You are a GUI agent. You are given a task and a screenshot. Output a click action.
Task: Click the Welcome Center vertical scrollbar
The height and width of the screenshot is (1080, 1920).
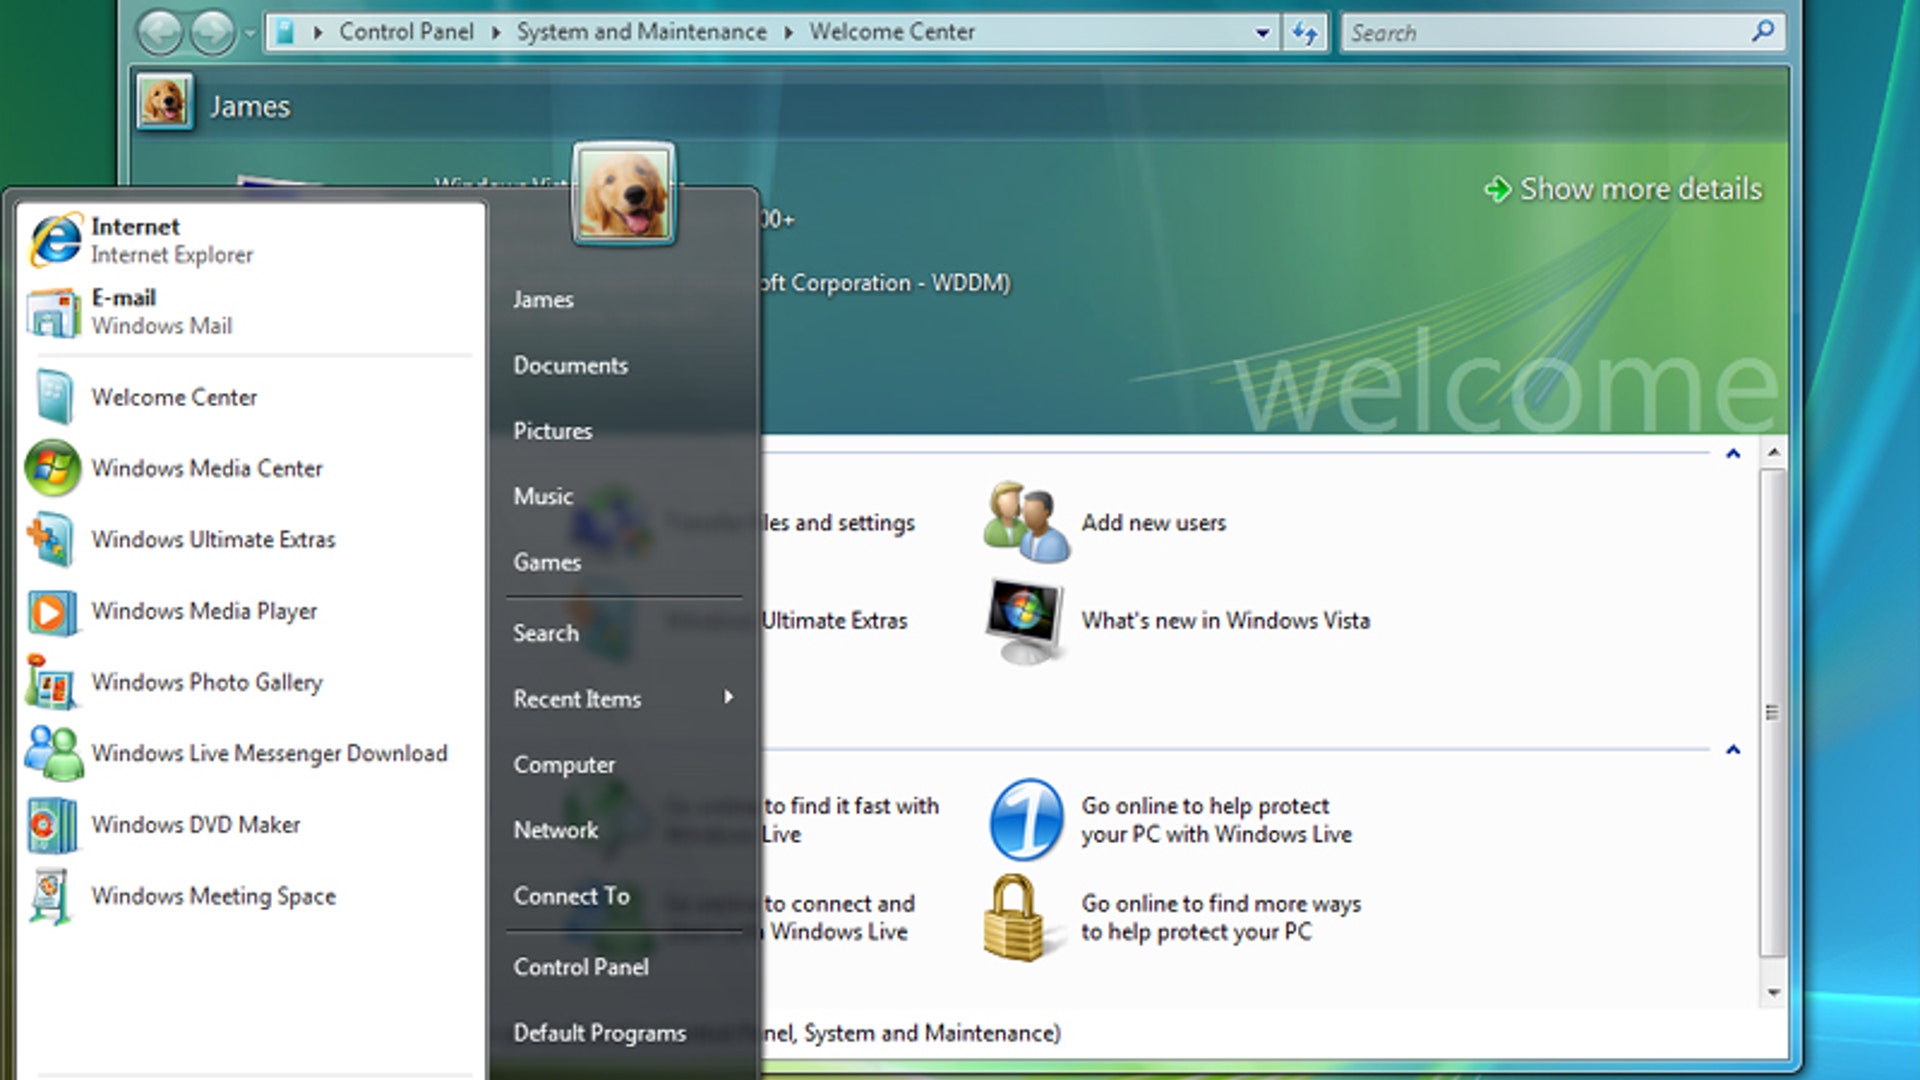coord(1772,712)
